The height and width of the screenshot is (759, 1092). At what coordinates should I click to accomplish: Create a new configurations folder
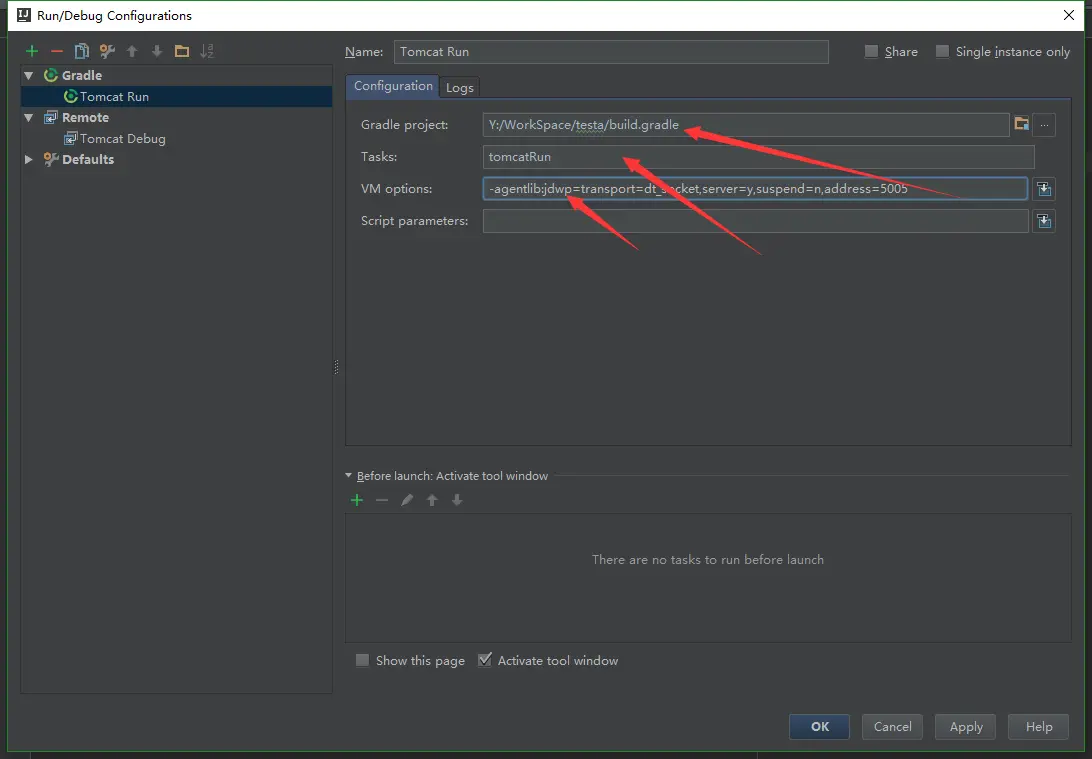(x=182, y=52)
